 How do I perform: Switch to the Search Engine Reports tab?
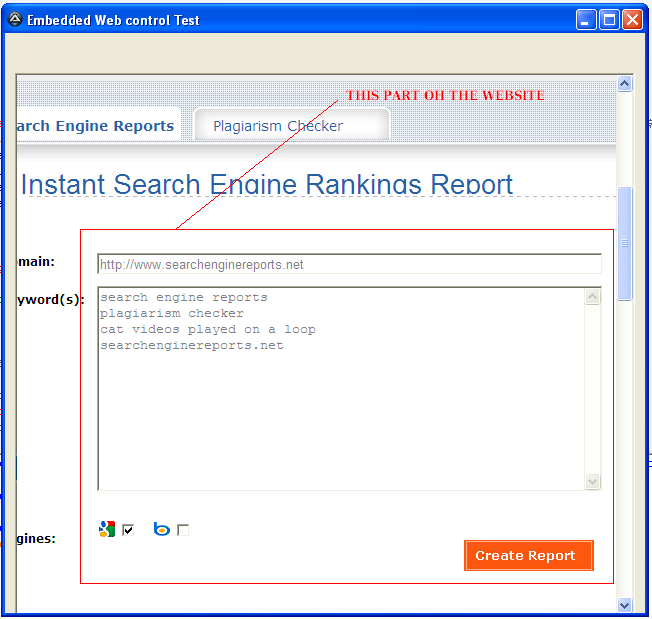(x=96, y=126)
